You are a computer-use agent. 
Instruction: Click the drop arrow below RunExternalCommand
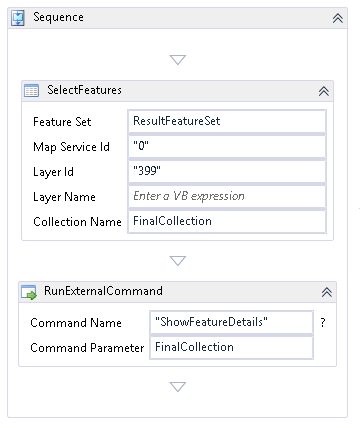click(x=178, y=387)
